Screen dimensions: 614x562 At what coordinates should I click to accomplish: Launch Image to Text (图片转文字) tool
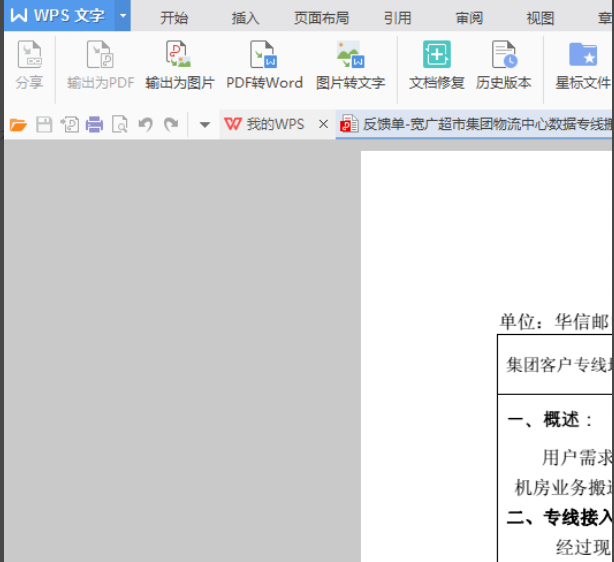(x=350, y=56)
